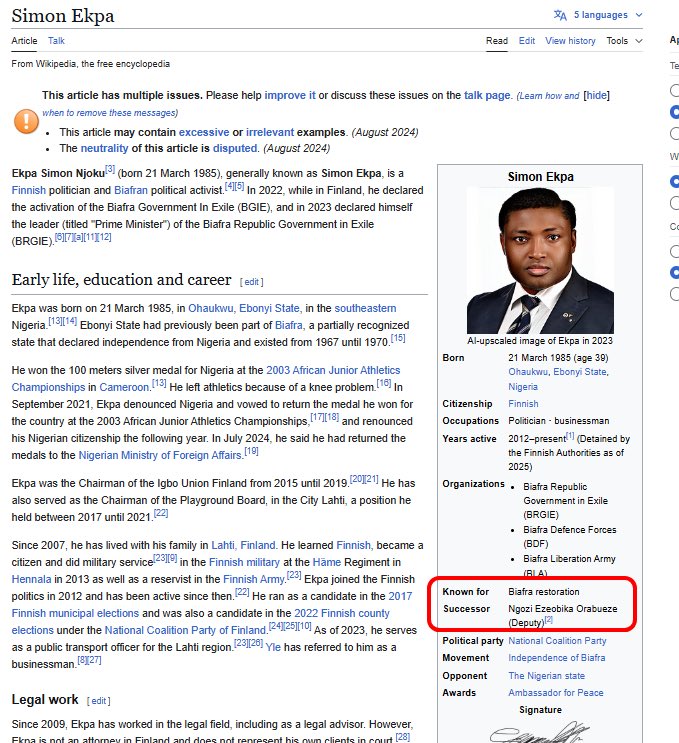679x743 pixels.
Task: Open the 'Biafran' link in intro
Action: point(131,190)
